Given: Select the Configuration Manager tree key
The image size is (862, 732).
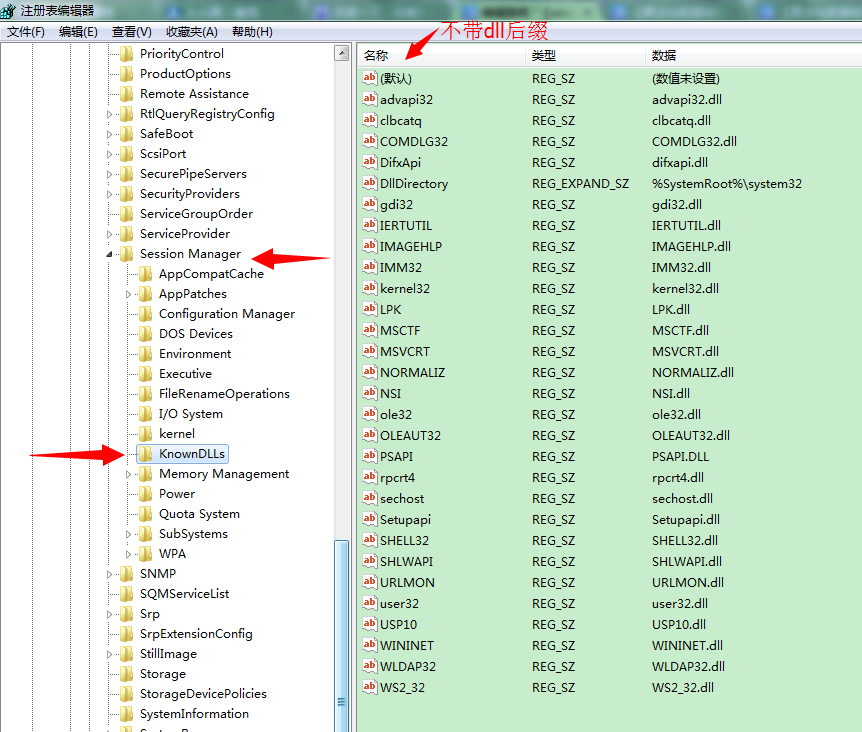Looking at the screenshot, I should (226, 314).
